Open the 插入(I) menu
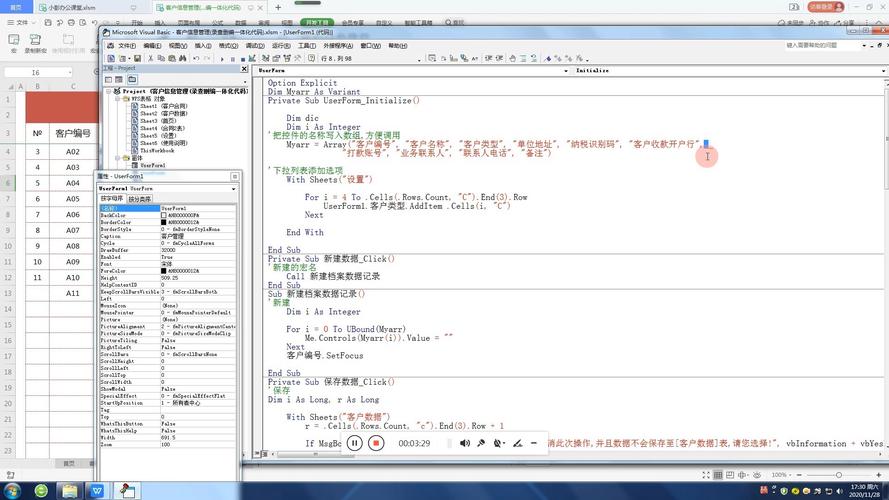Image resolution: width=889 pixels, height=500 pixels. point(202,45)
